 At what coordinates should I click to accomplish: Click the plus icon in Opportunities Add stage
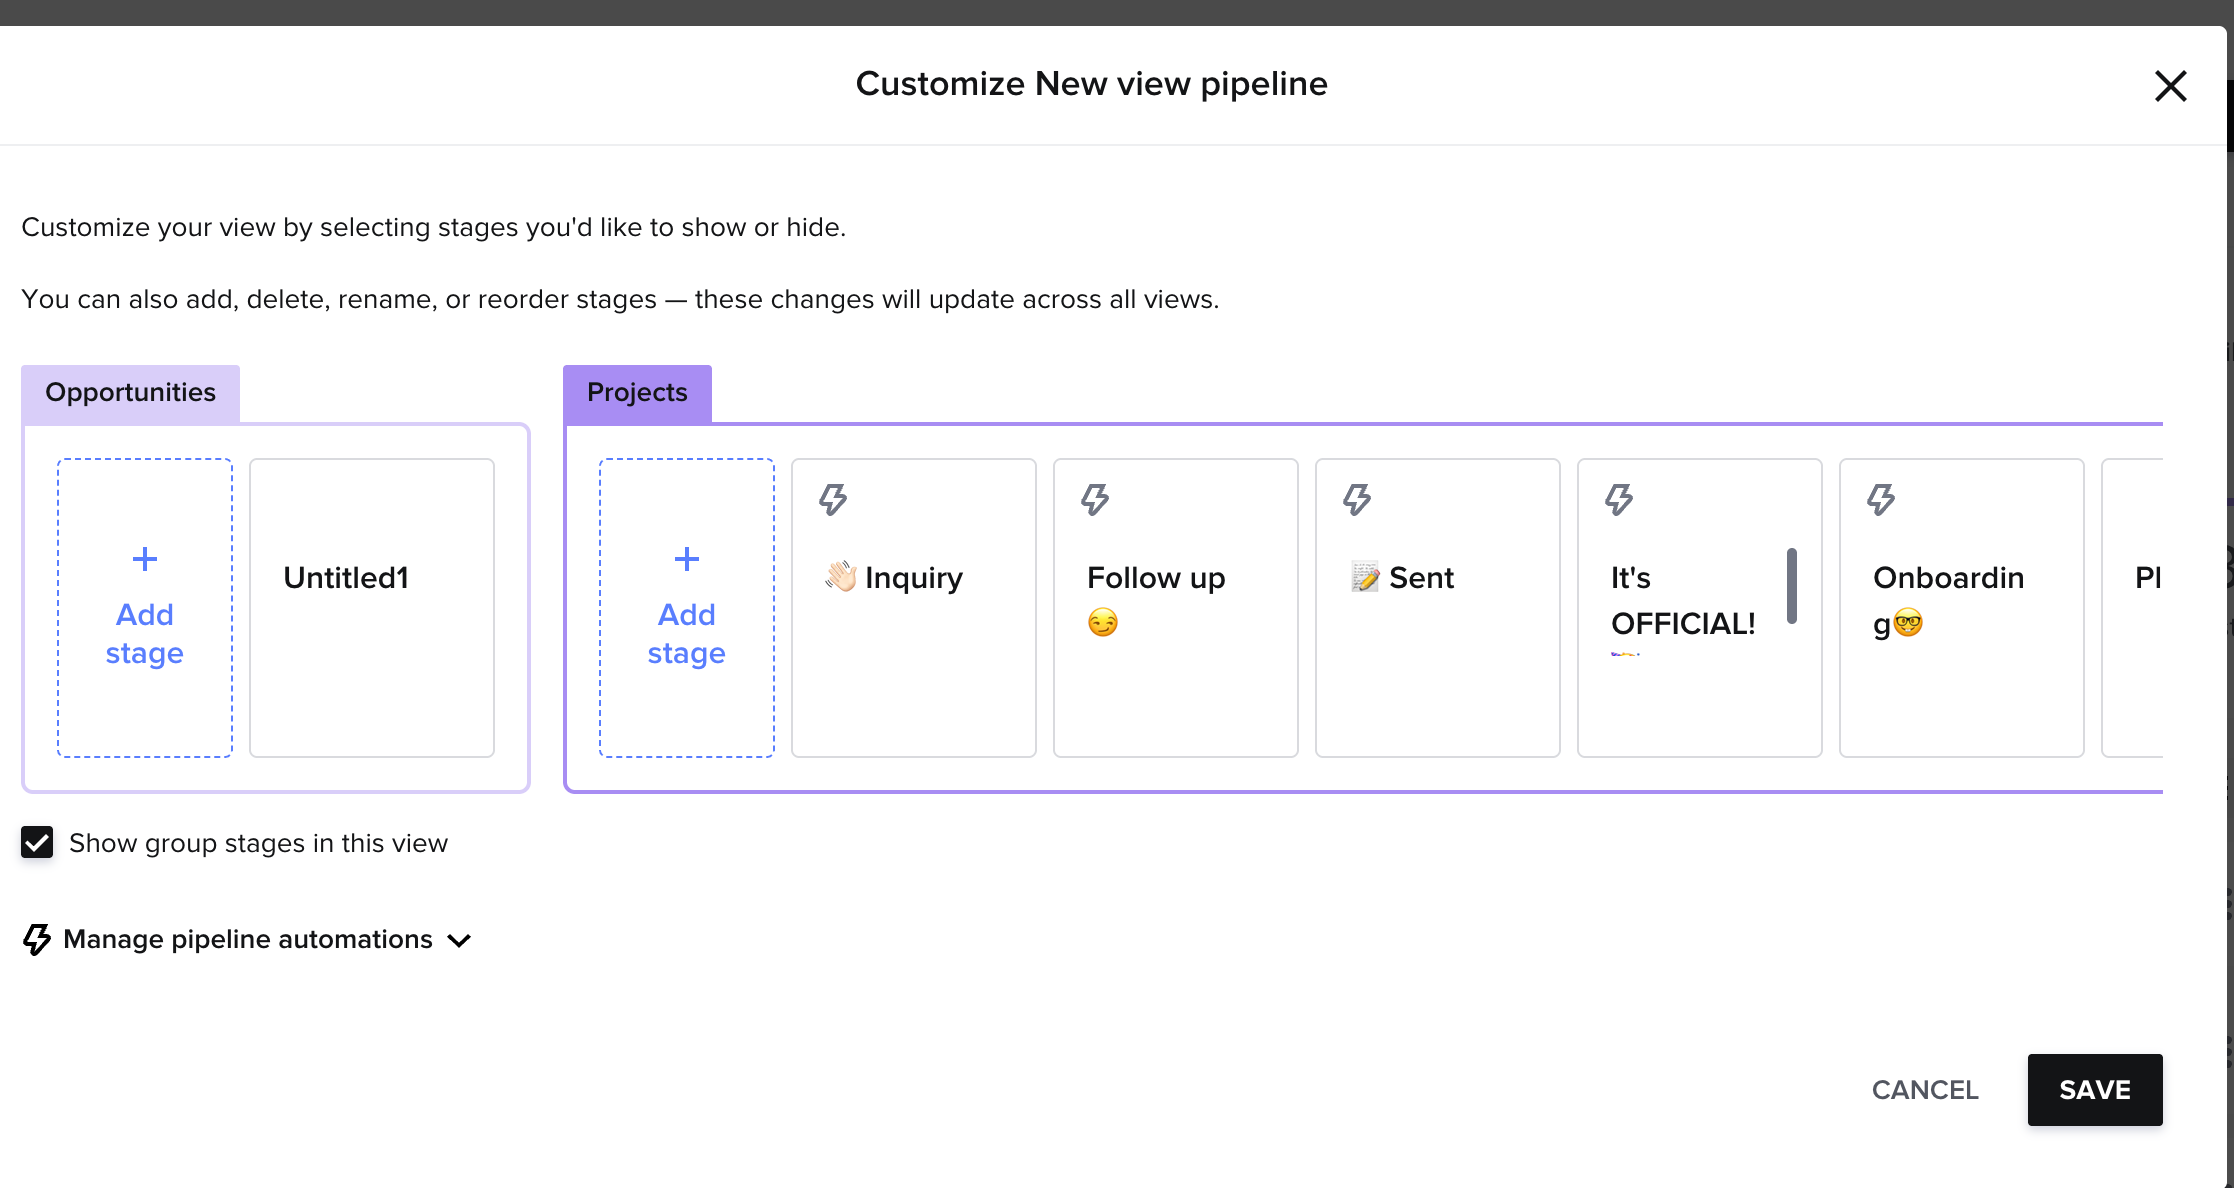point(145,559)
